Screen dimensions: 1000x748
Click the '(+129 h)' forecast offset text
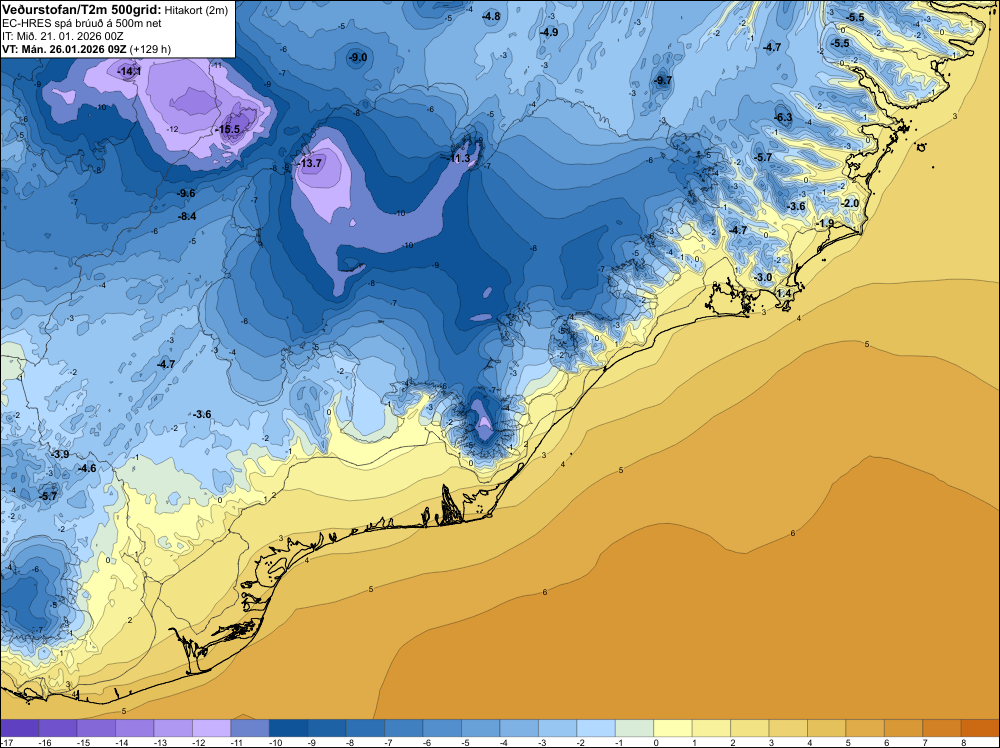pyautogui.click(x=150, y=49)
